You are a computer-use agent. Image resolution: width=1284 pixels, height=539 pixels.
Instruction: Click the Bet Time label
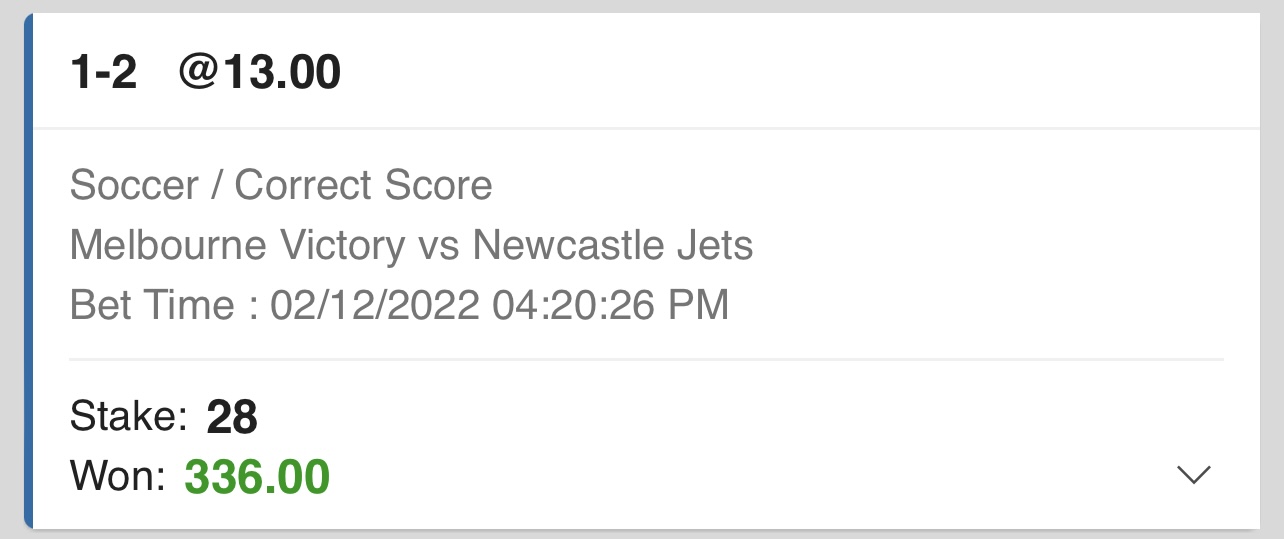(153, 305)
